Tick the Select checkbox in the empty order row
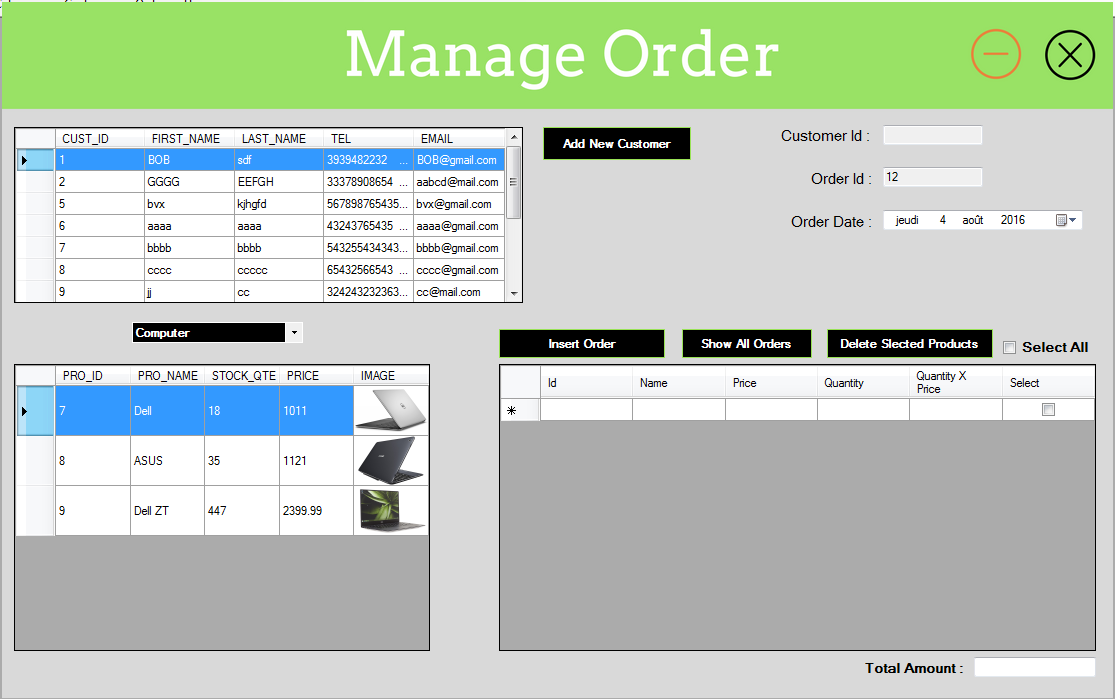The image size is (1115, 699). (x=1047, y=409)
